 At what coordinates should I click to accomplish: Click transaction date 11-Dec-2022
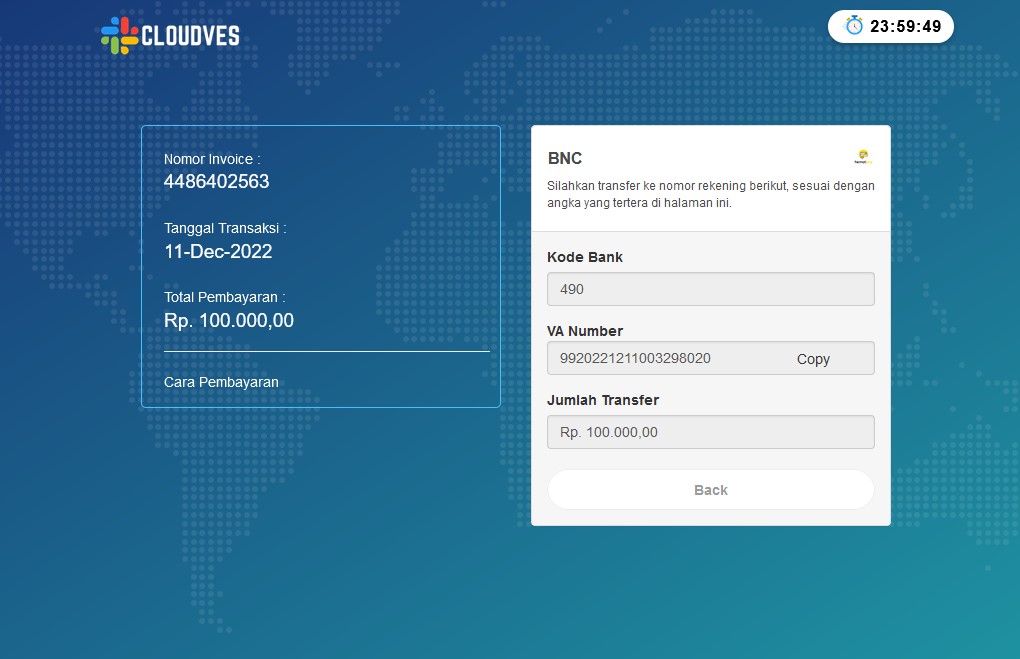218,251
